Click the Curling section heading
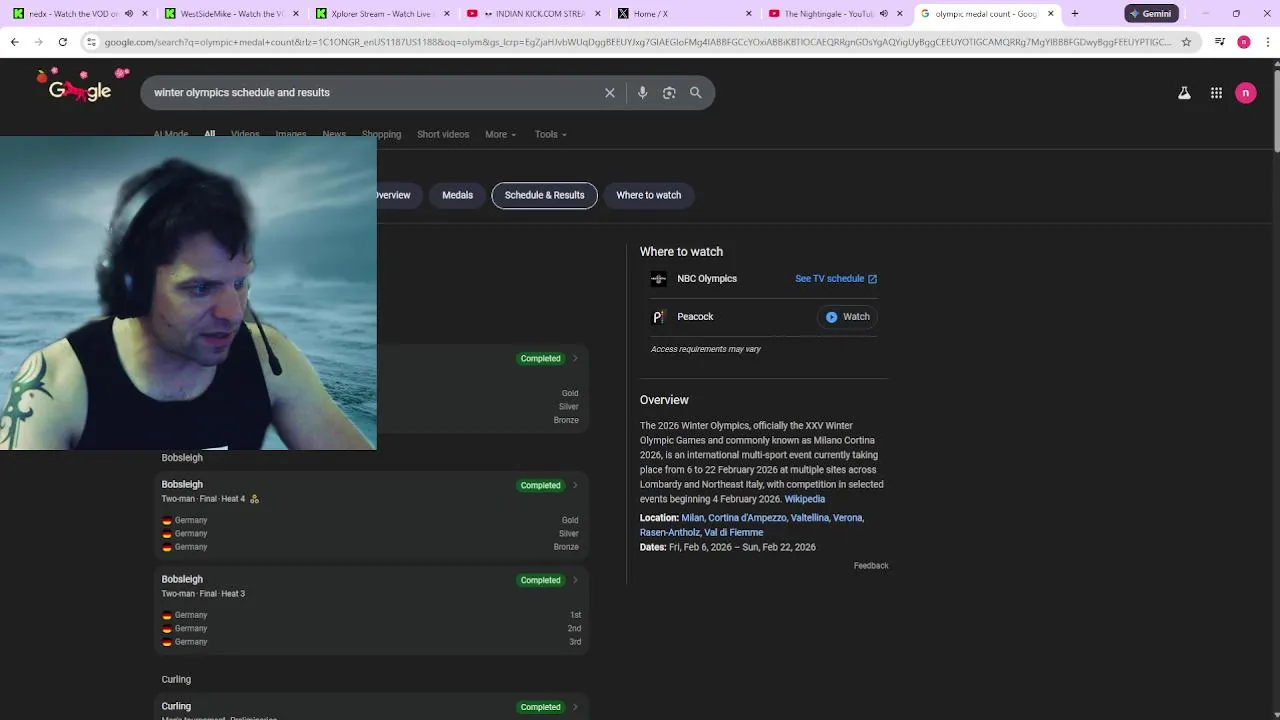 point(176,680)
